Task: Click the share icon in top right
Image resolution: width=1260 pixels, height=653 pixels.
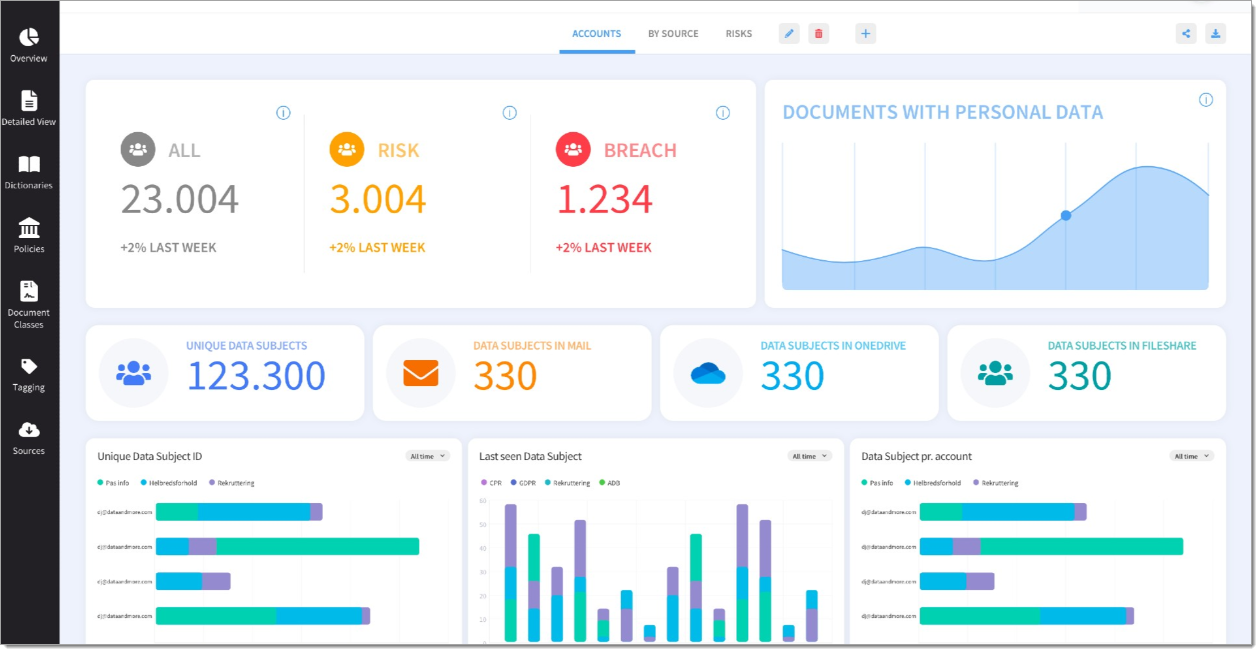Action: [1186, 34]
